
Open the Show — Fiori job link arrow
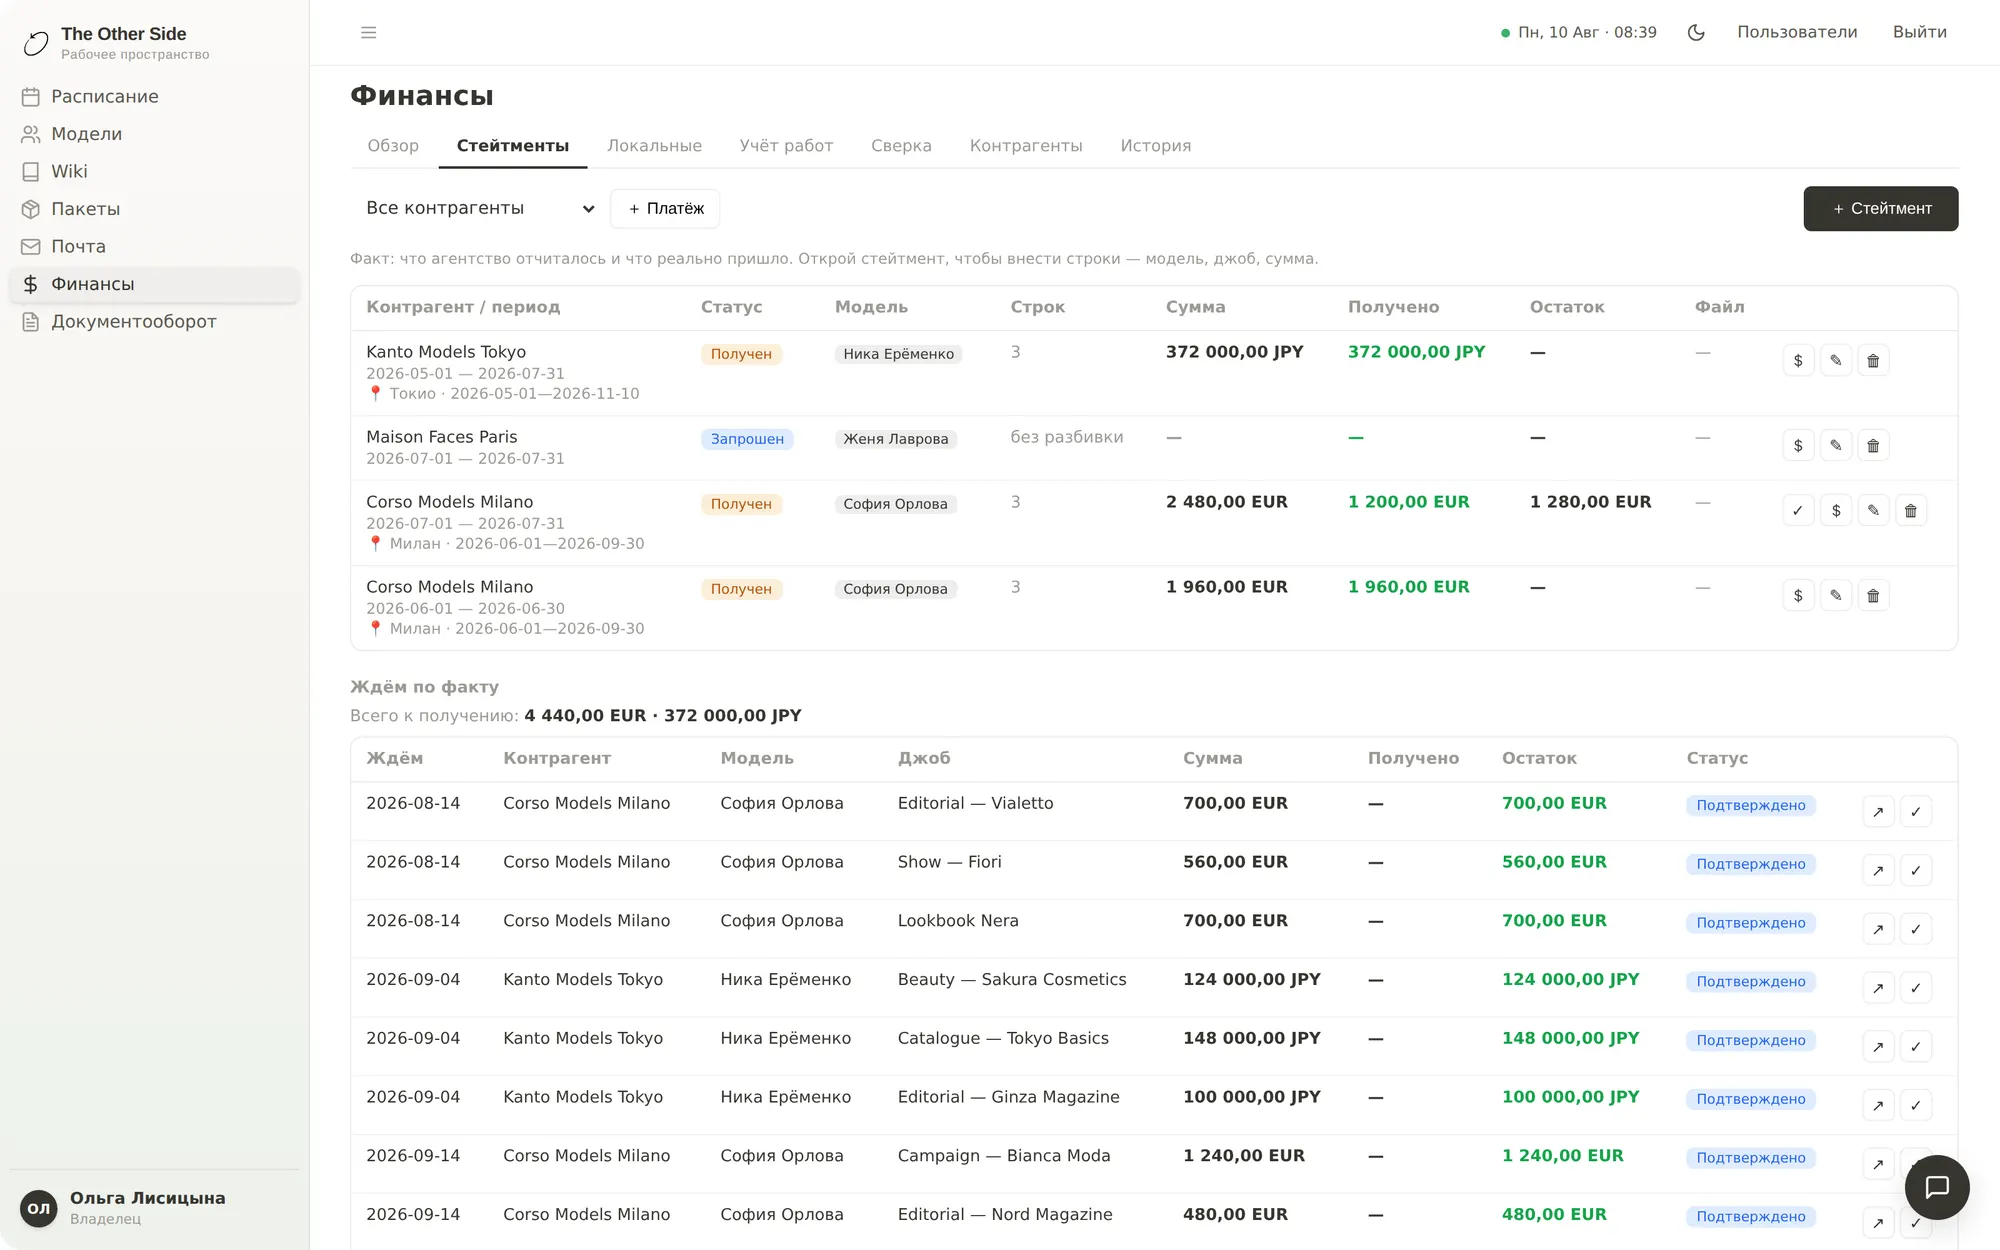(x=1878, y=871)
